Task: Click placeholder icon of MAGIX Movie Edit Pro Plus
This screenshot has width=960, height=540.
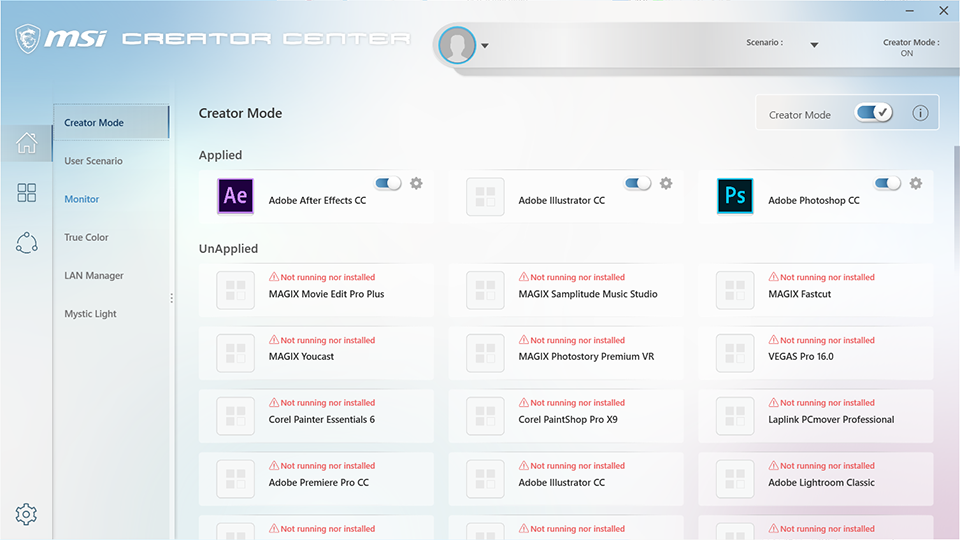Action: [x=236, y=290]
